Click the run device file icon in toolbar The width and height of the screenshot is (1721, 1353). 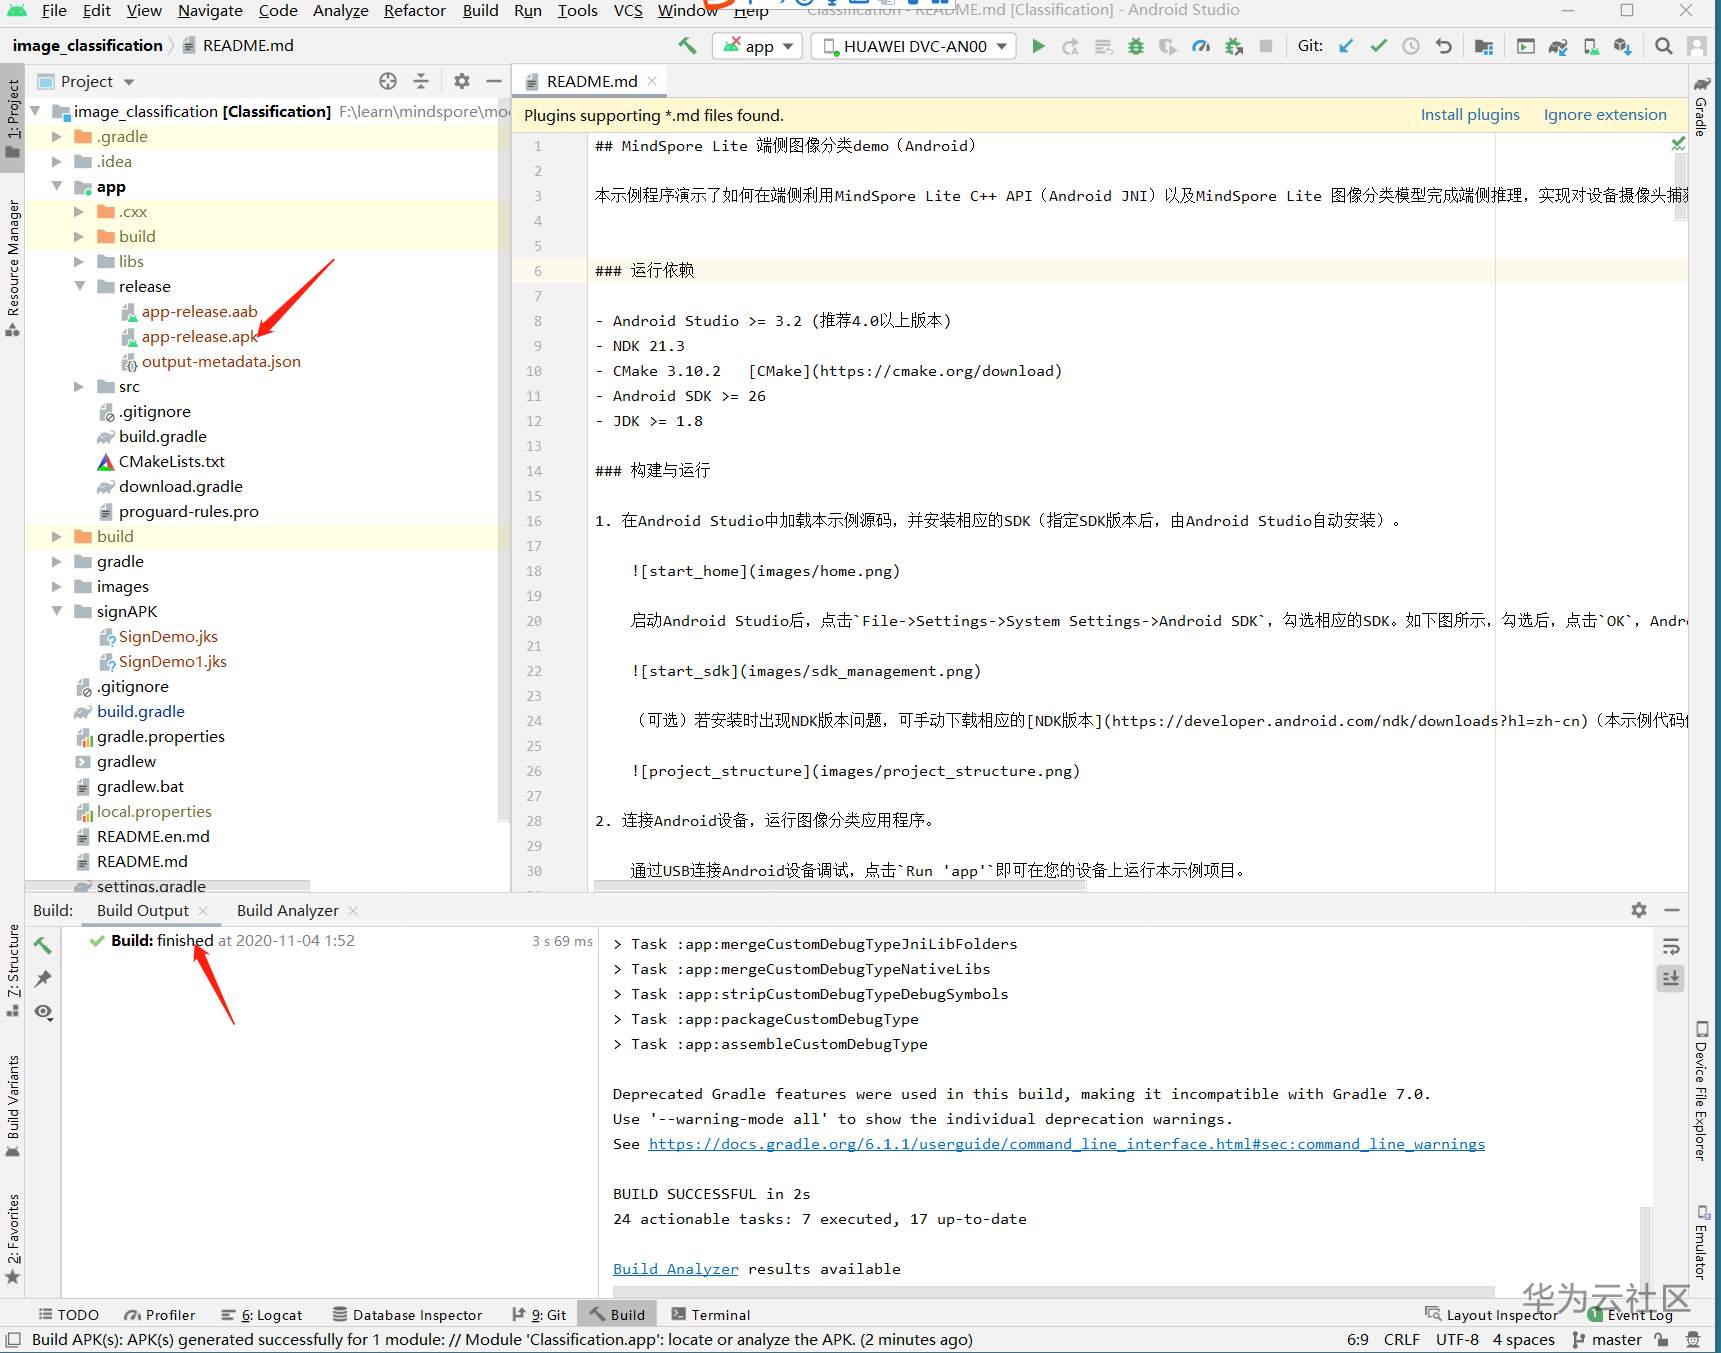coord(1526,46)
